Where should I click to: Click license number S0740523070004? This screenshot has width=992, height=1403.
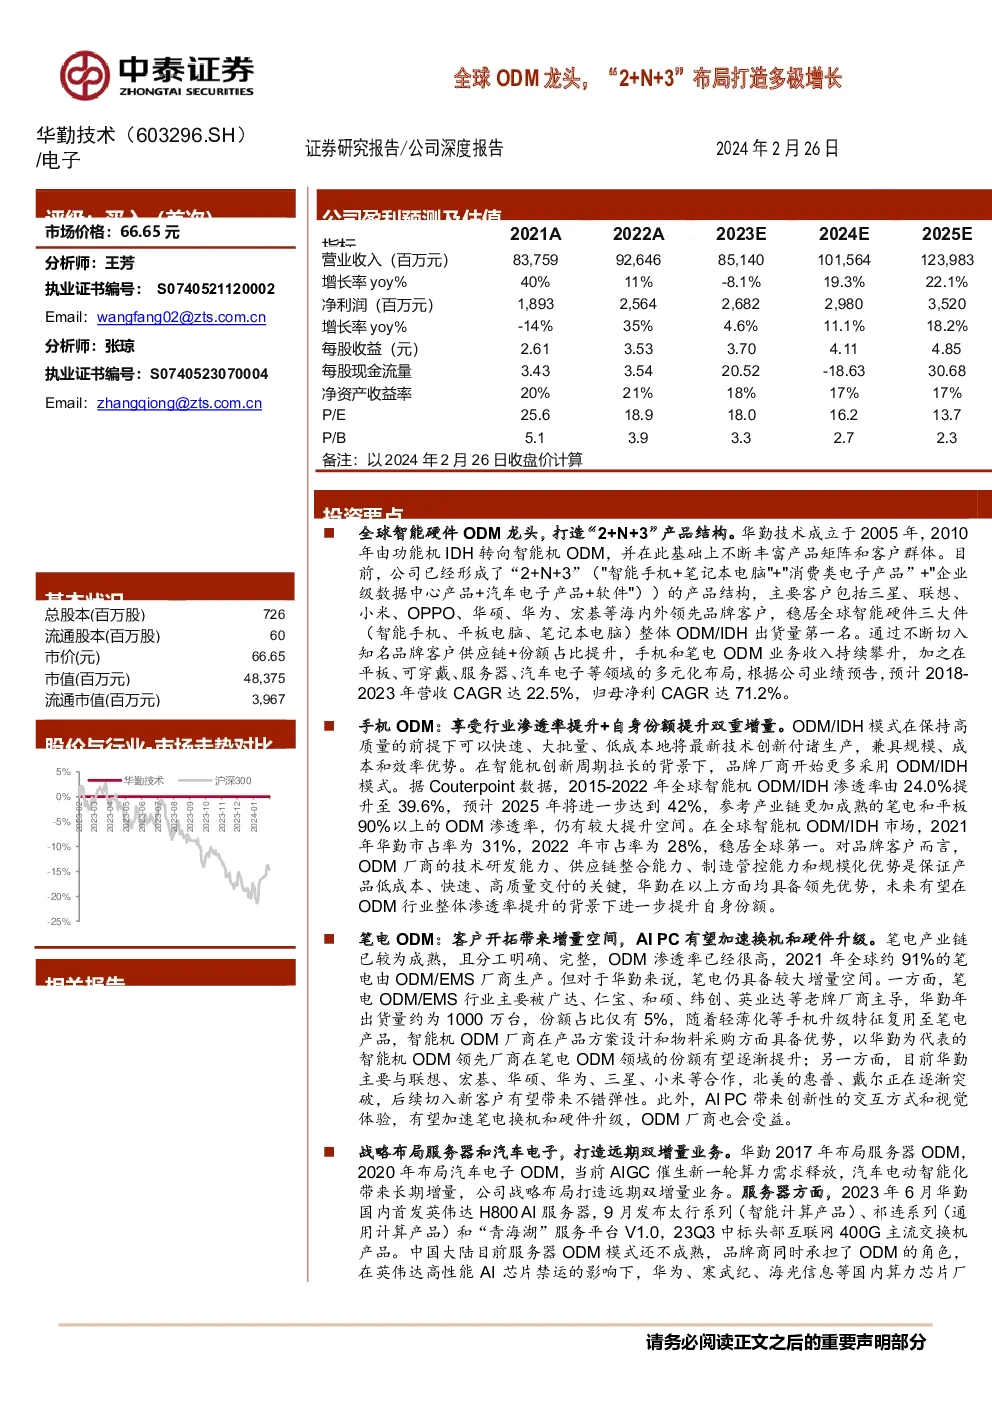[209, 374]
